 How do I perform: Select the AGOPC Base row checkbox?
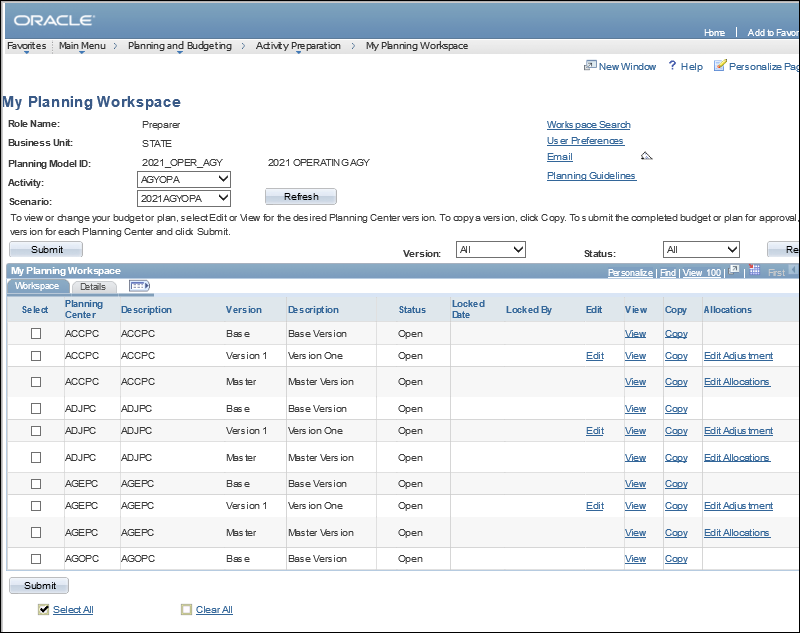pos(36,559)
